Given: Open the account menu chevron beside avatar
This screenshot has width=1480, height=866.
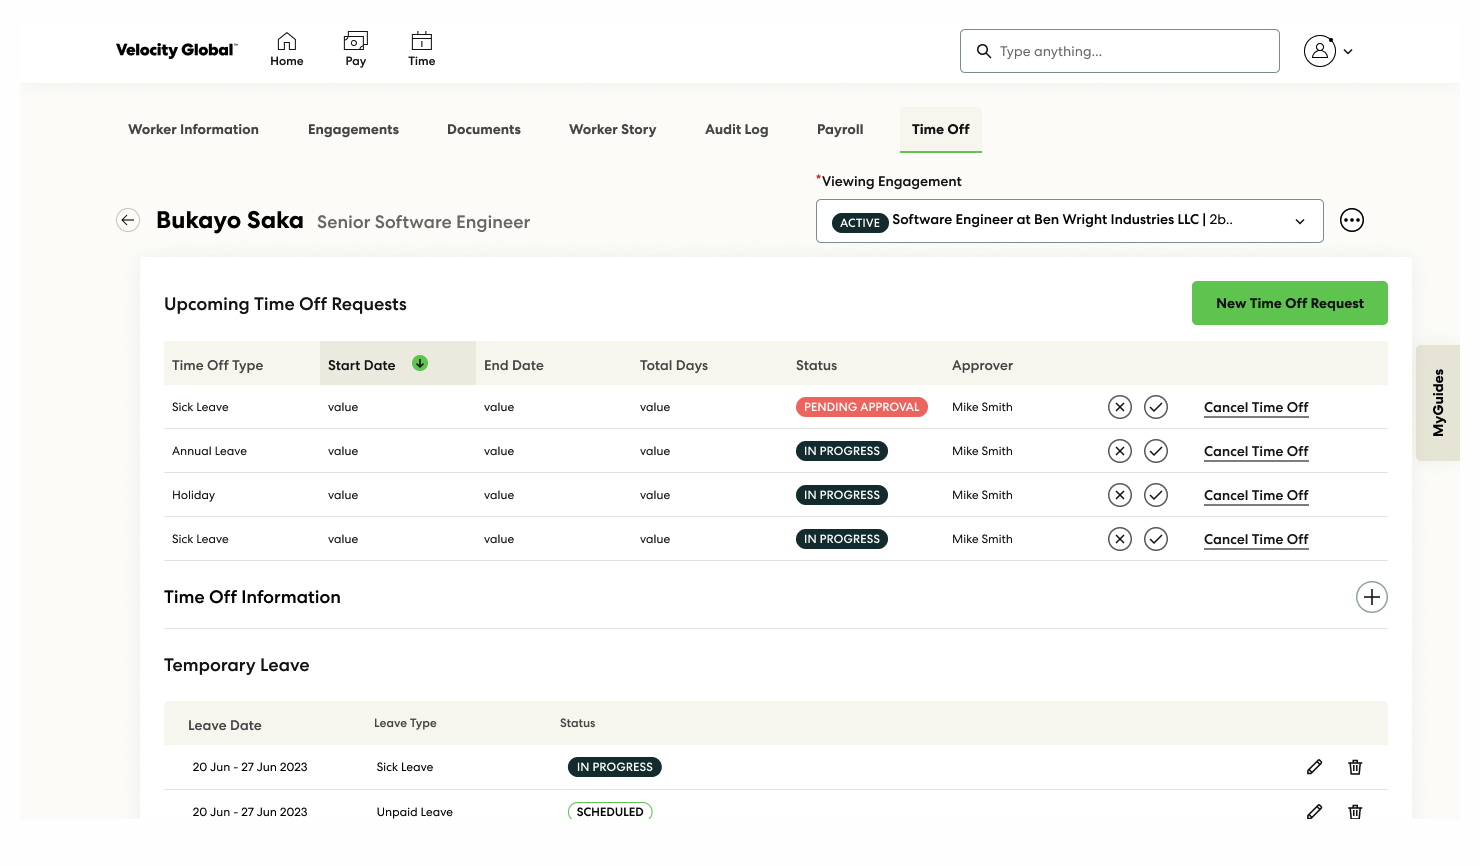Looking at the screenshot, I should tap(1348, 52).
